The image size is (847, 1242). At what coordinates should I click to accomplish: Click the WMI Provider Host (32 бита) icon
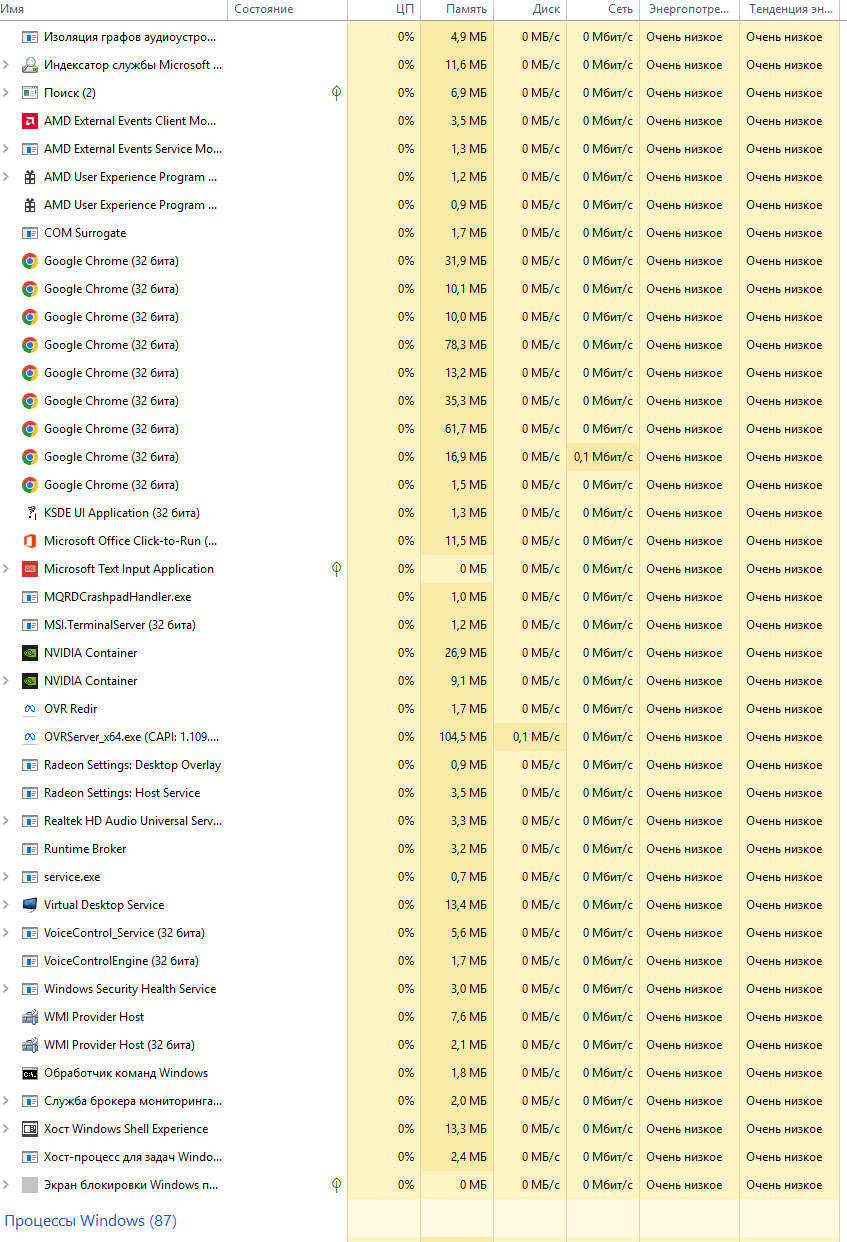(30, 1045)
